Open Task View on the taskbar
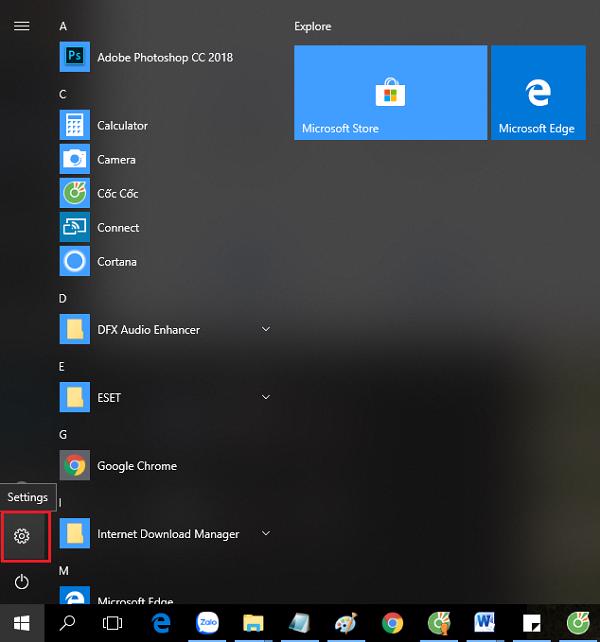 pyautogui.click(x=113, y=623)
